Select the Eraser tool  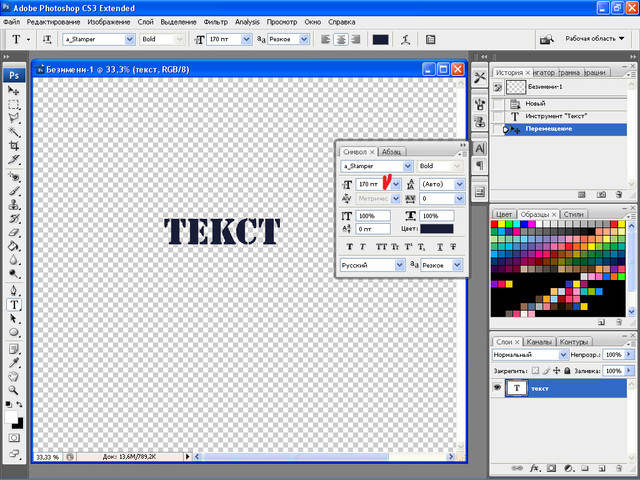tap(13, 232)
